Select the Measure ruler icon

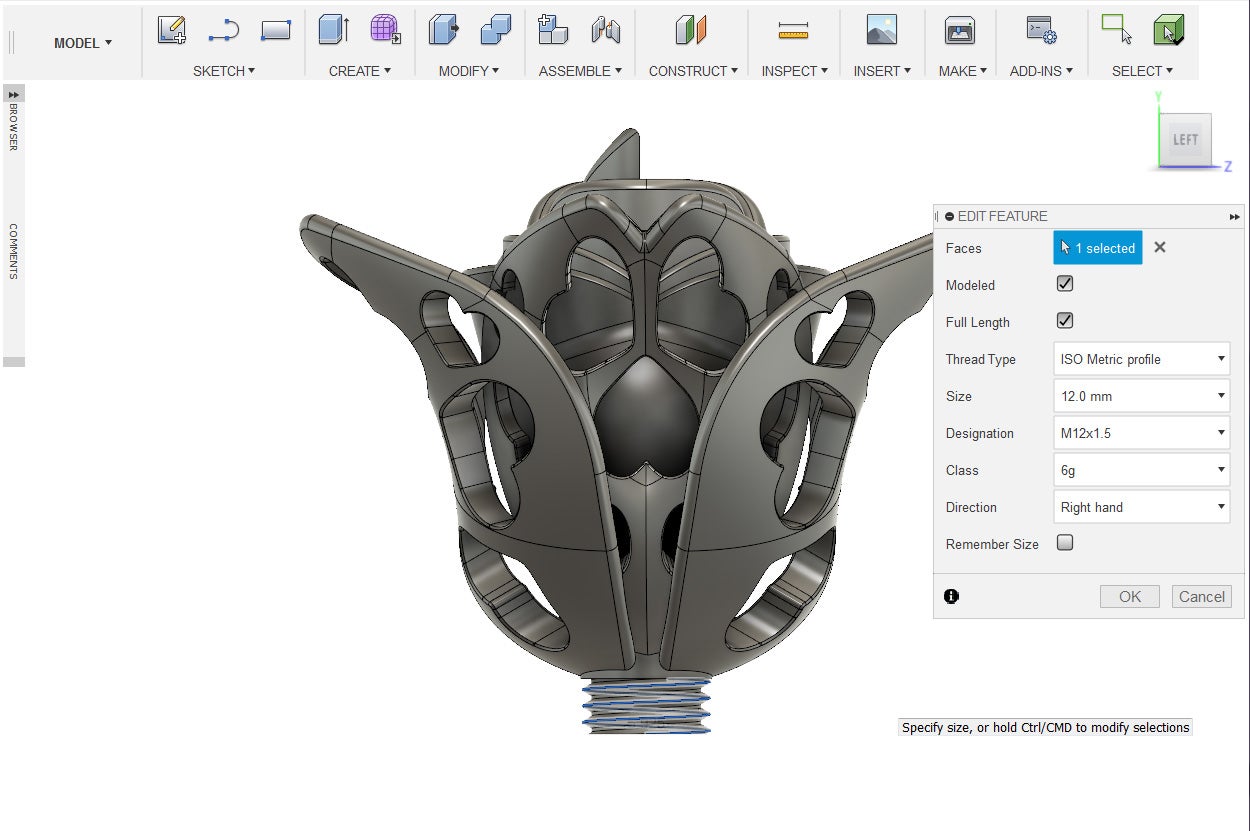point(793,31)
